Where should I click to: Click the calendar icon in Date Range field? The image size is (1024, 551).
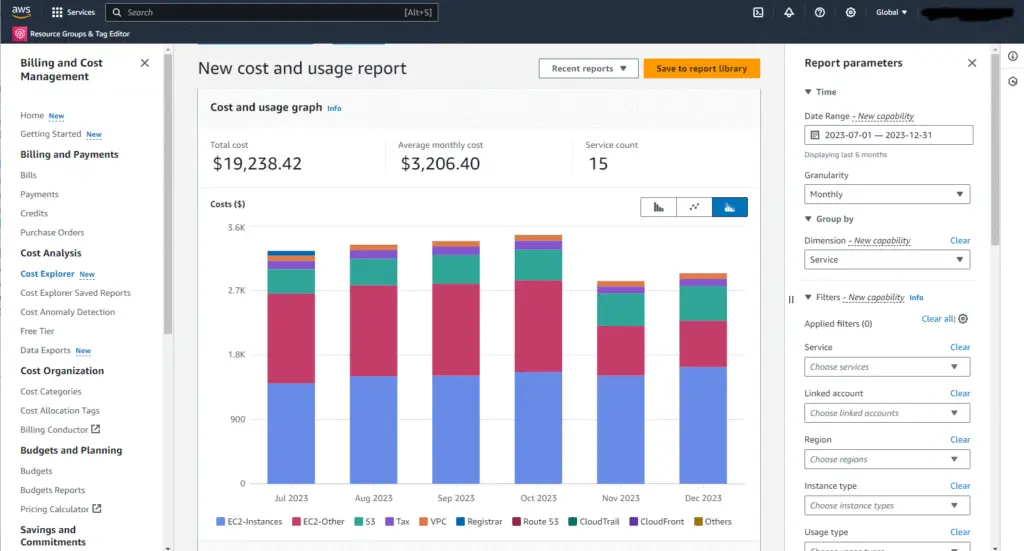click(x=814, y=135)
